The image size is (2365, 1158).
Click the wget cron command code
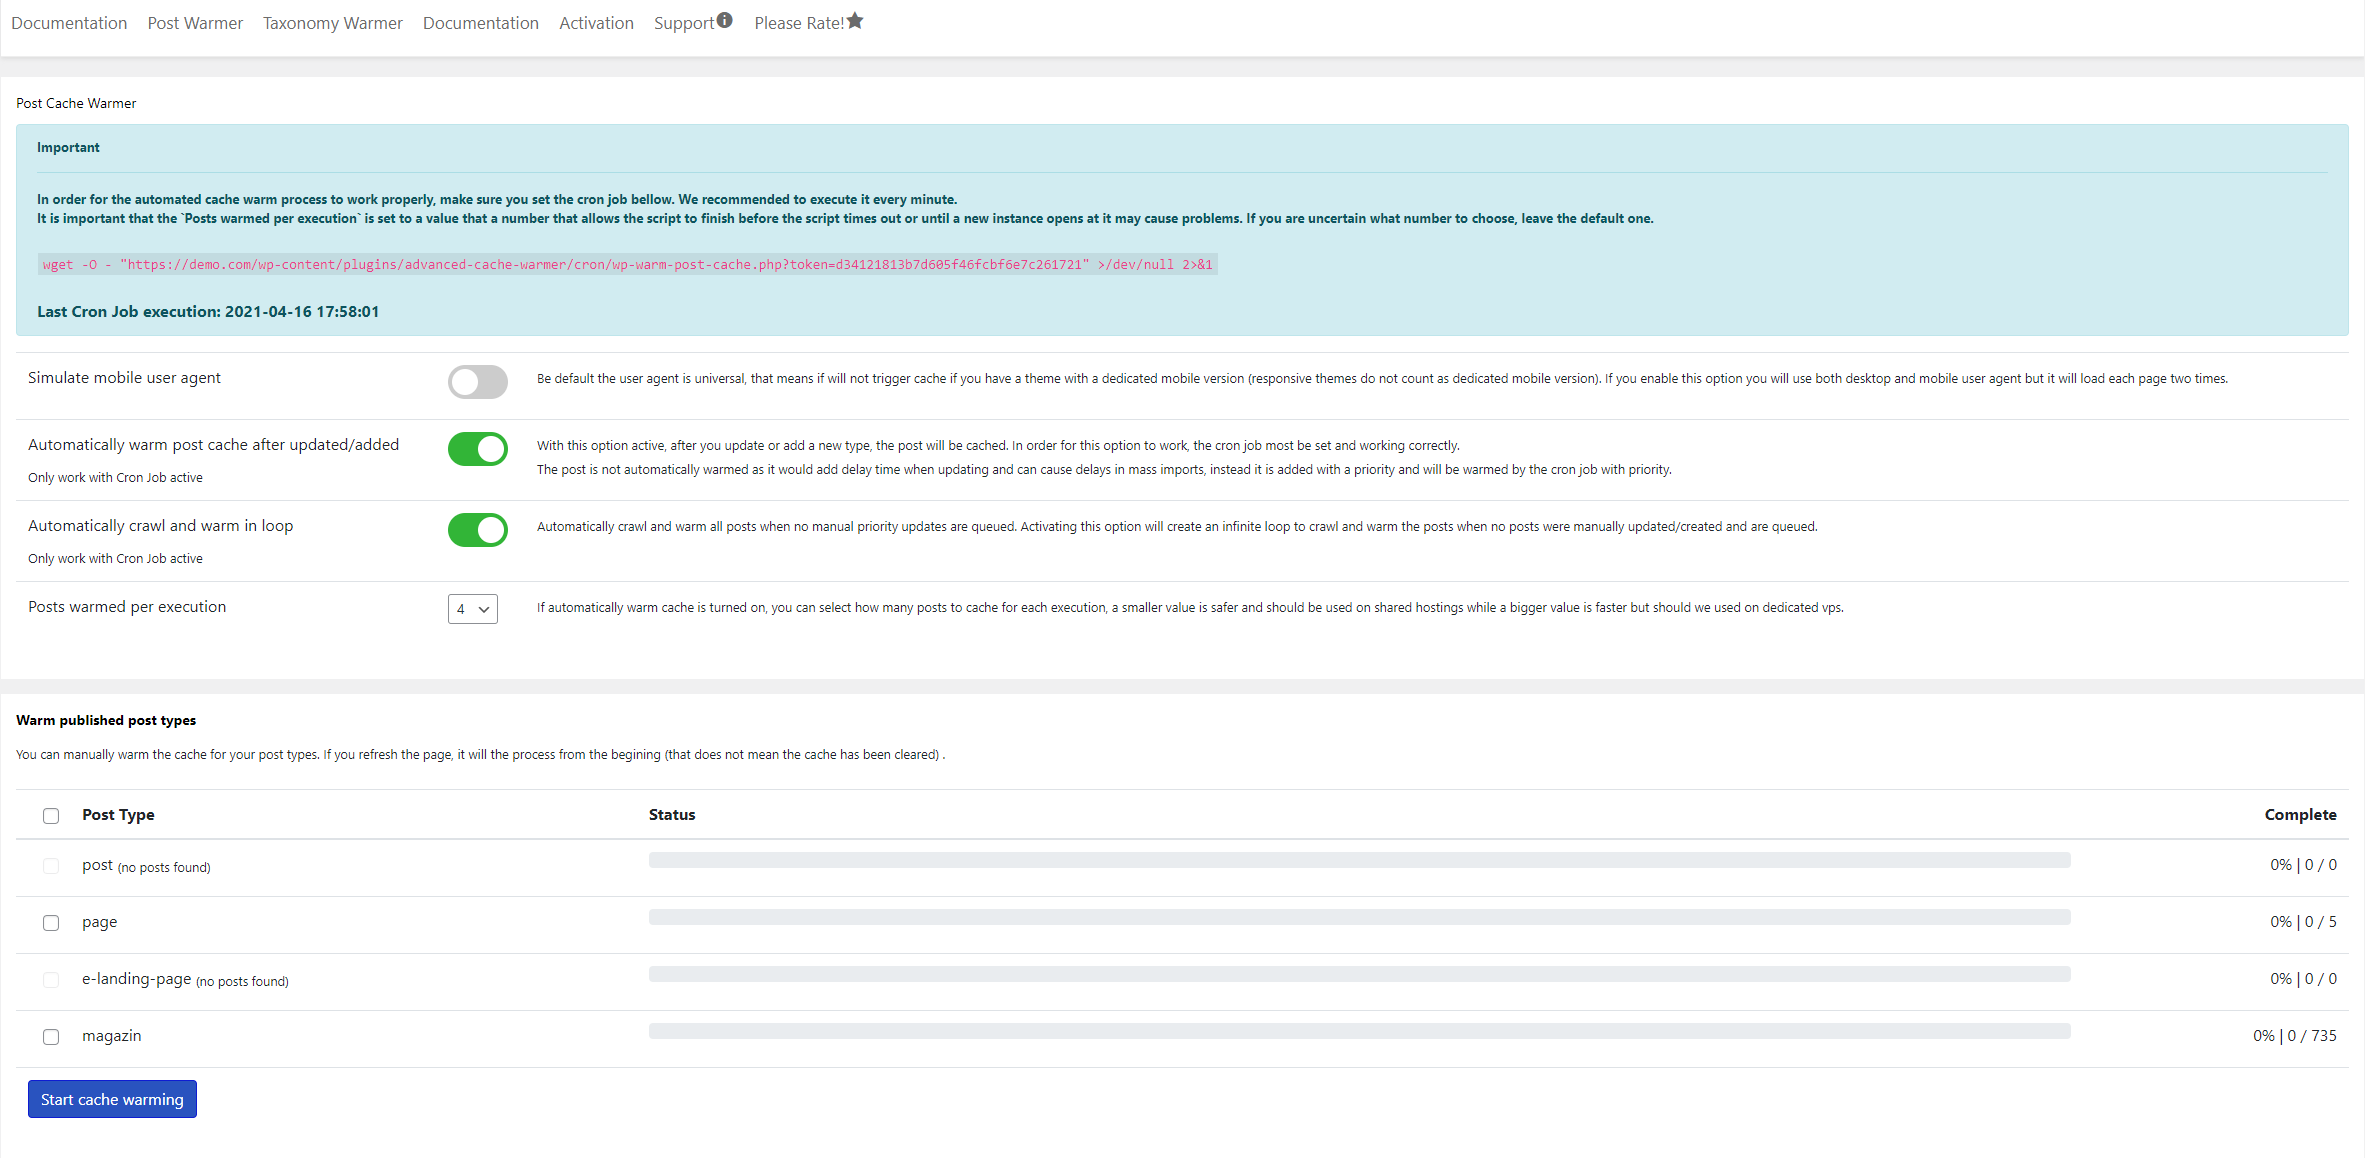627,265
